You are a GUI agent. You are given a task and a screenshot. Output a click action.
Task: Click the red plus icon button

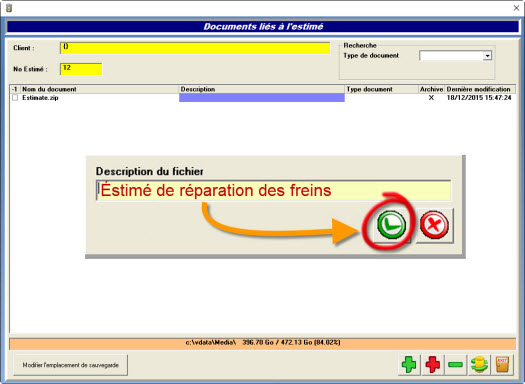point(432,365)
